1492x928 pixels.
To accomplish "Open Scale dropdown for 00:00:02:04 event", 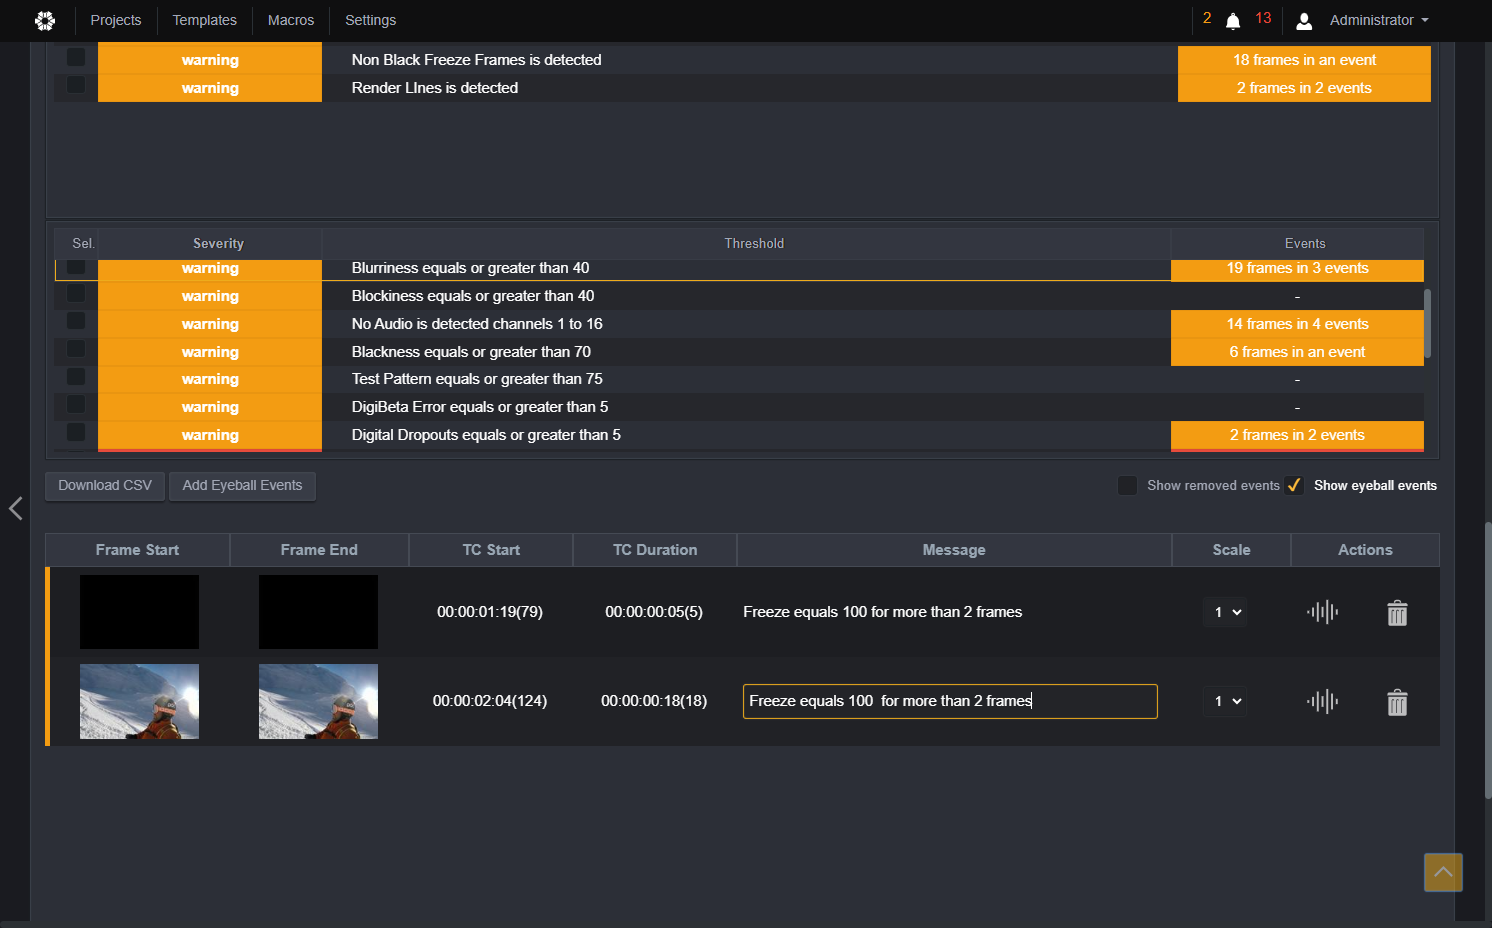I will click(1227, 701).
